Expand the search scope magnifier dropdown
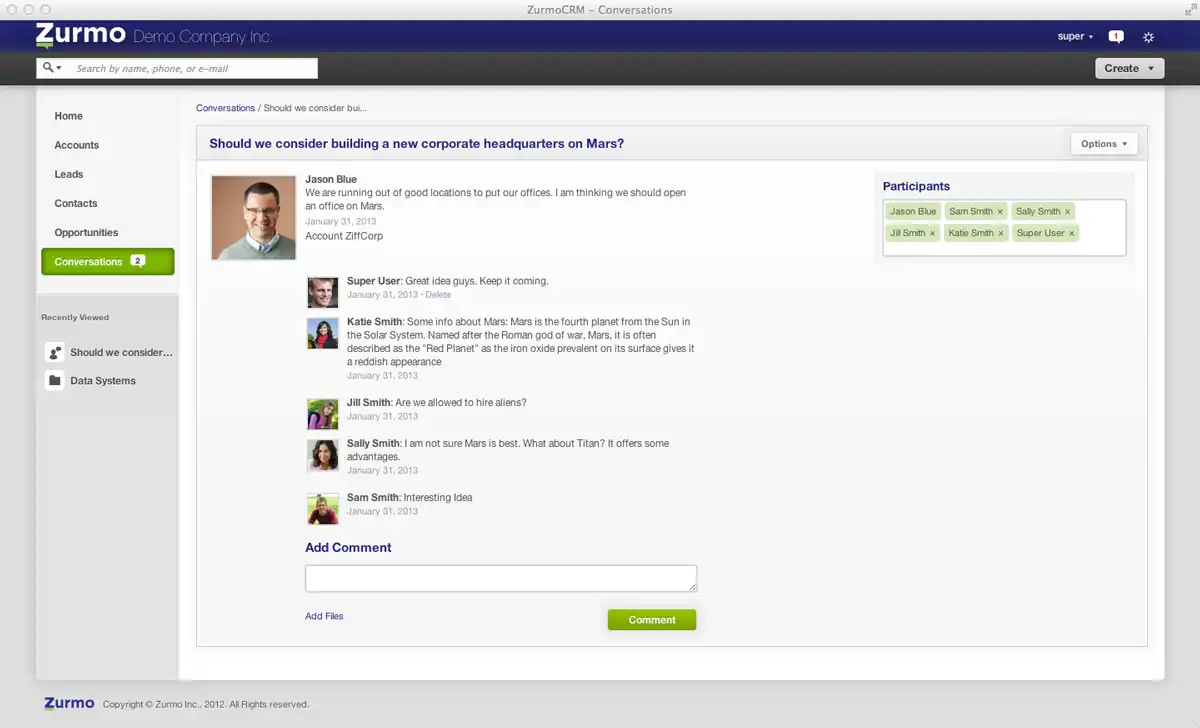 52,68
